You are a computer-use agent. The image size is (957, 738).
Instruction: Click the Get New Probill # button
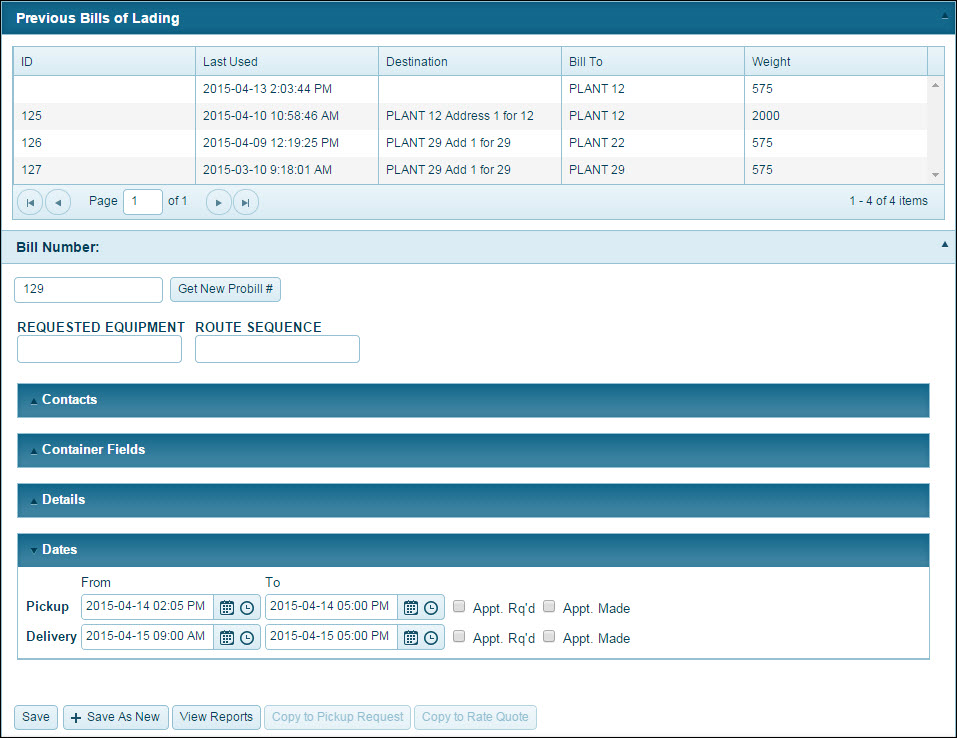226,290
